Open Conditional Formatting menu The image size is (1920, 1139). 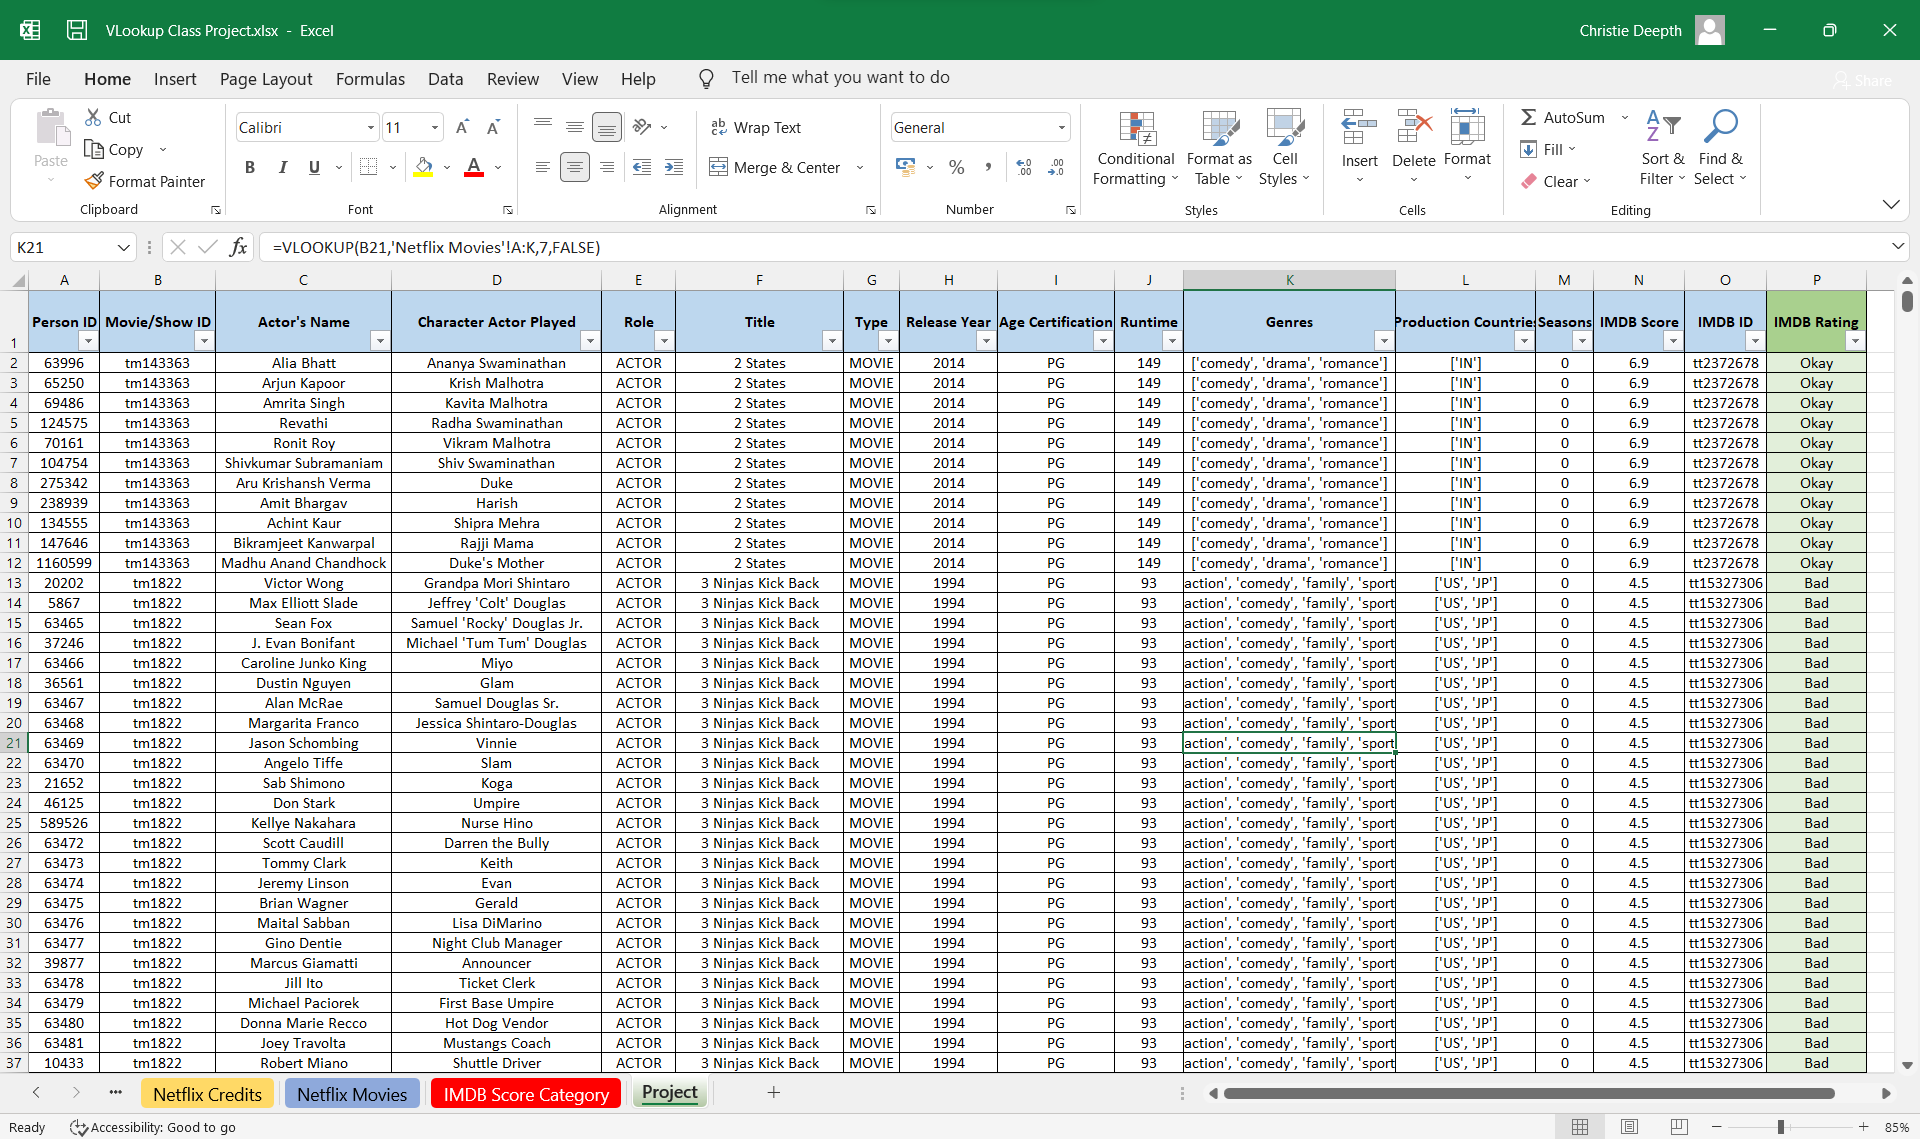coord(1136,149)
